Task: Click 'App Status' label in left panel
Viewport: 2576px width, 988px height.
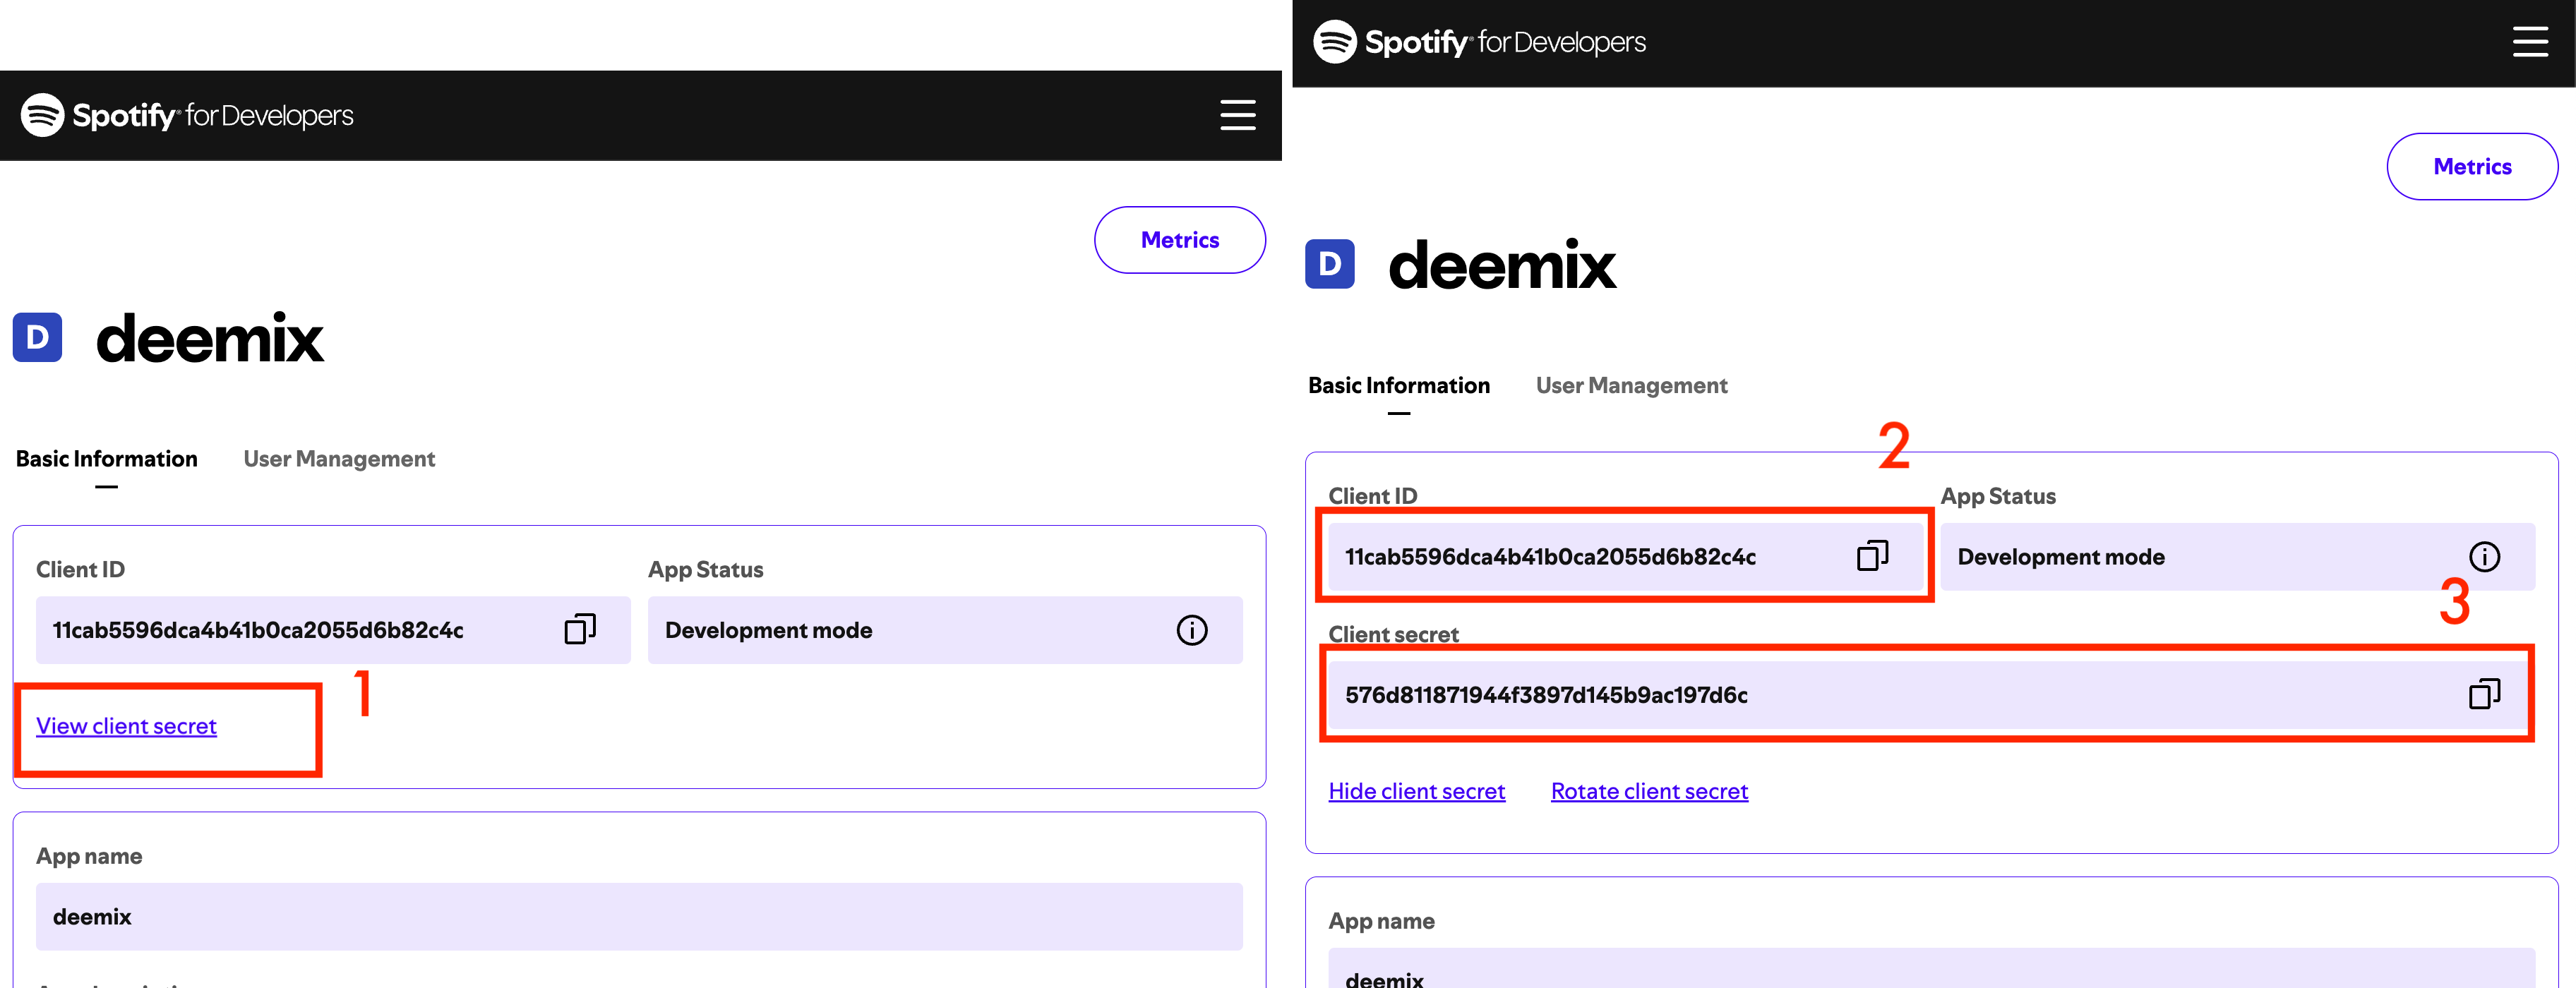Action: (705, 570)
